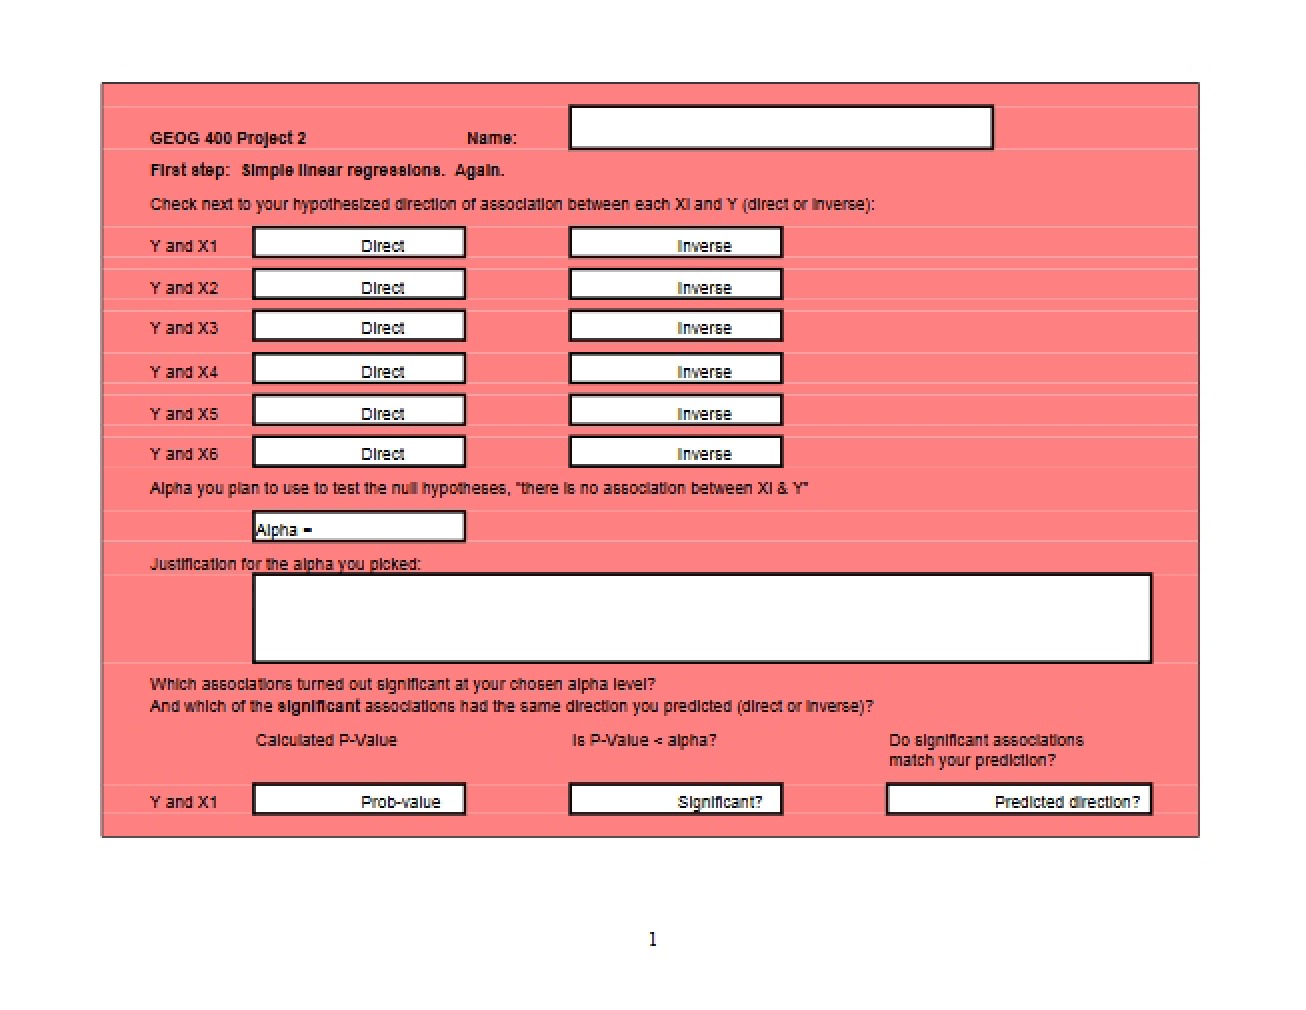Click the alpha justification text box

point(702,618)
